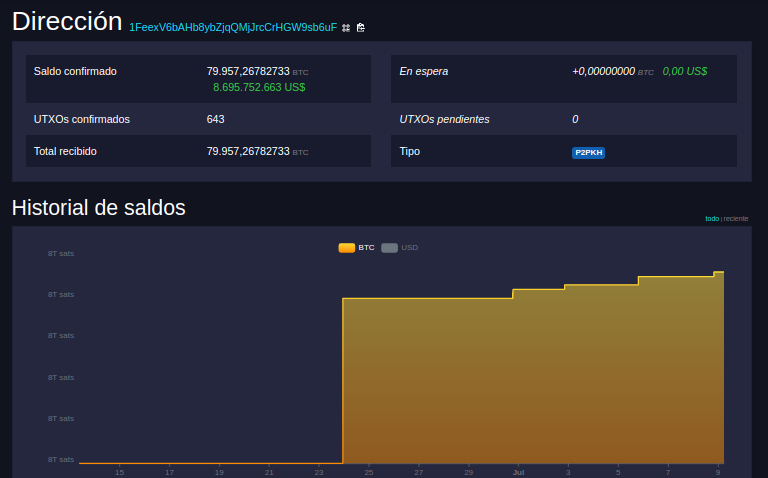768x478 pixels.
Task: Click the 'Historial de saldos' heading
Action: (x=98, y=208)
